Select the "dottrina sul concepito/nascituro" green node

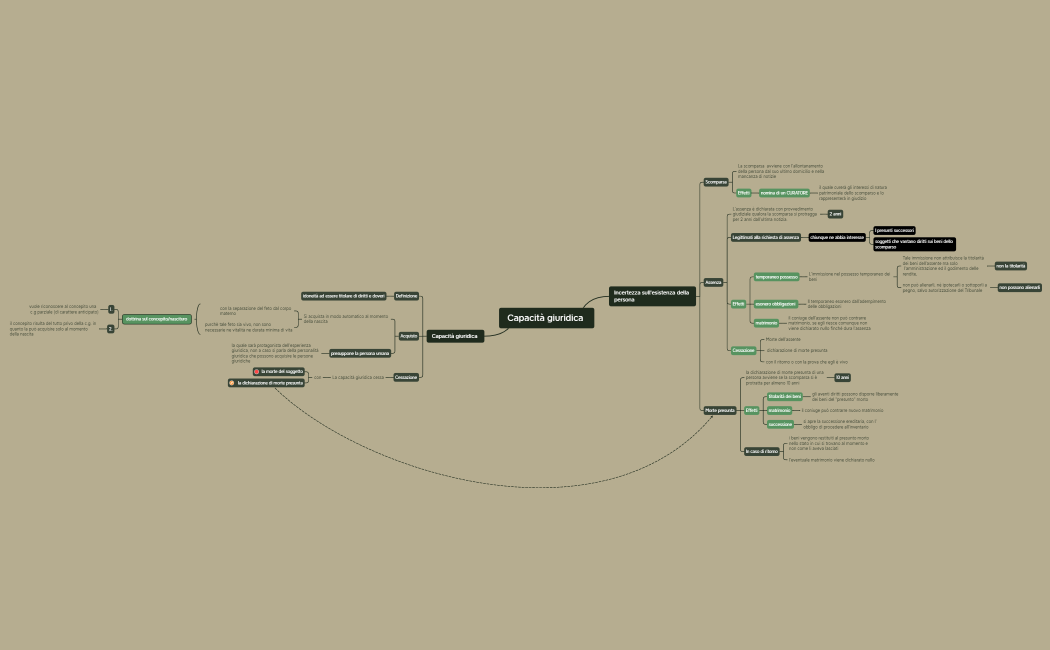pyautogui.click(x=155, y=319)
